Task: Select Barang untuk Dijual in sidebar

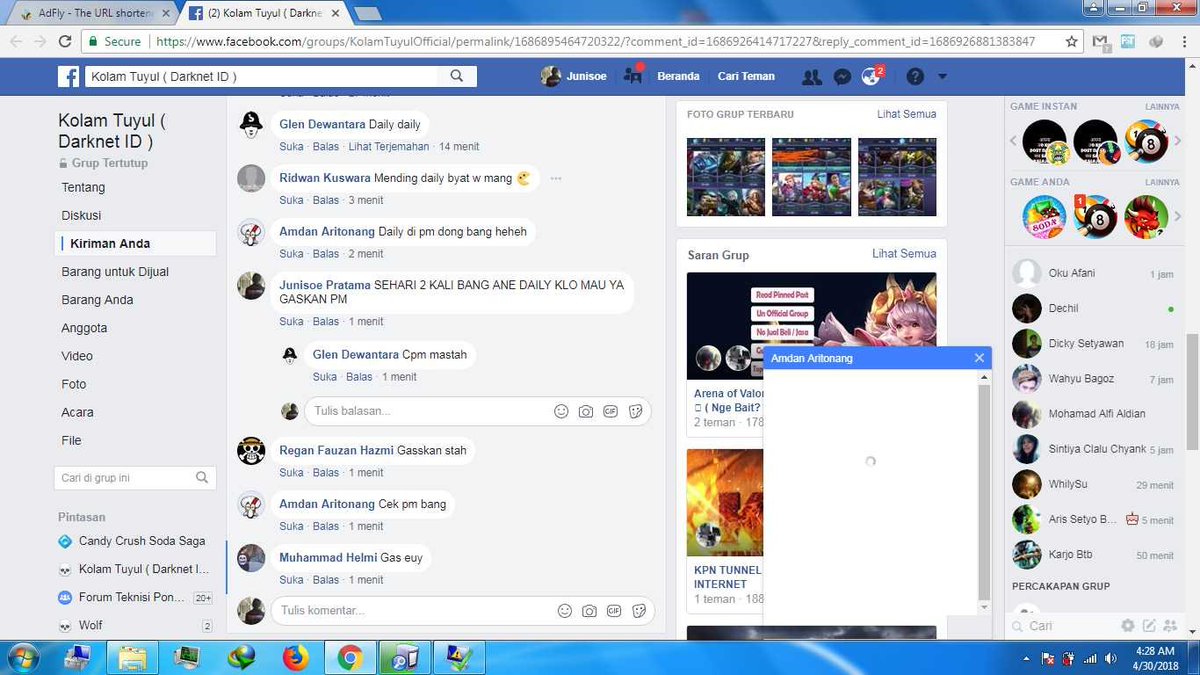Action: coord(115,271)
